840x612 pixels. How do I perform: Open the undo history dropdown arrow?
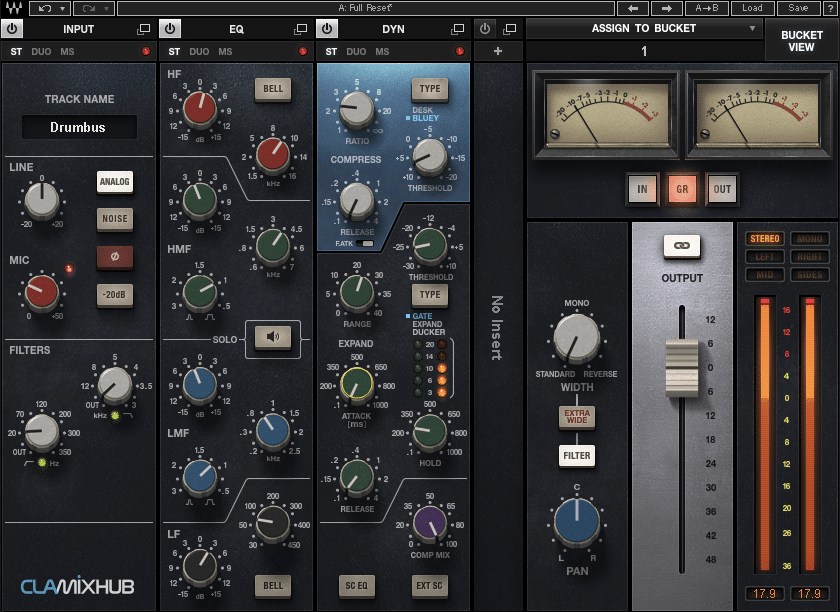(x=63, y=8)
